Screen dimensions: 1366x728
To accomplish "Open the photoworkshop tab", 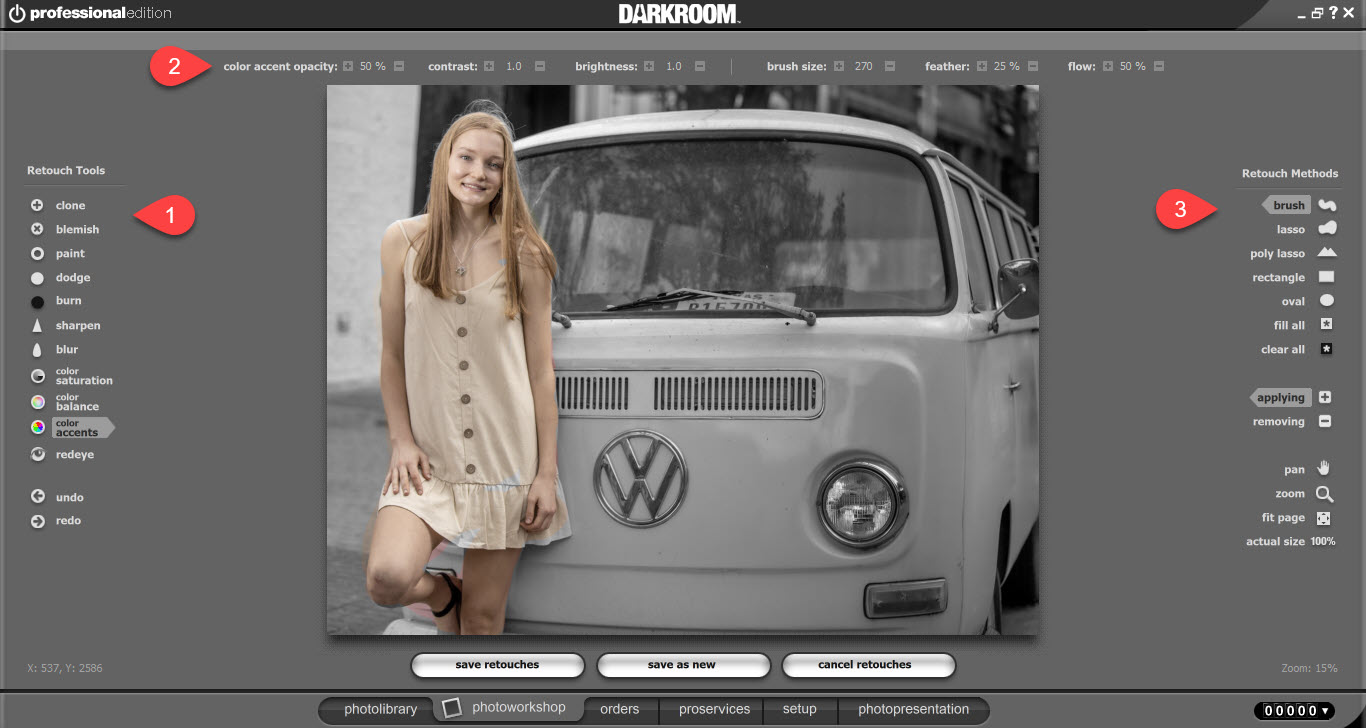I will [x=506, y=709].
